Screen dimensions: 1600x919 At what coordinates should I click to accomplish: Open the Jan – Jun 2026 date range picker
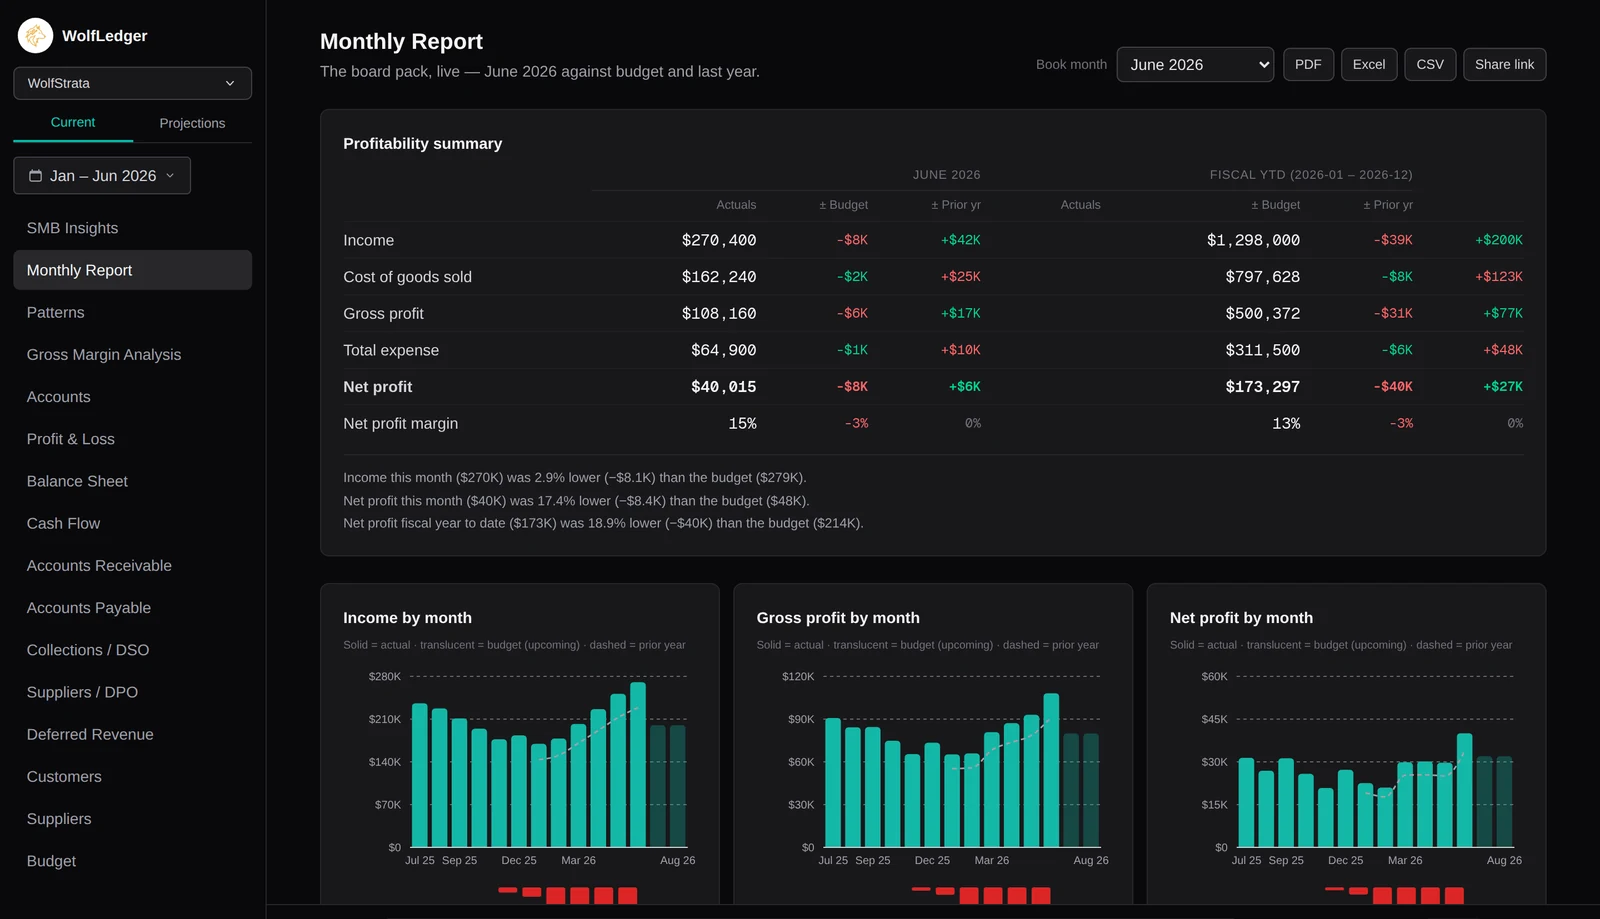tap(102, 176)
